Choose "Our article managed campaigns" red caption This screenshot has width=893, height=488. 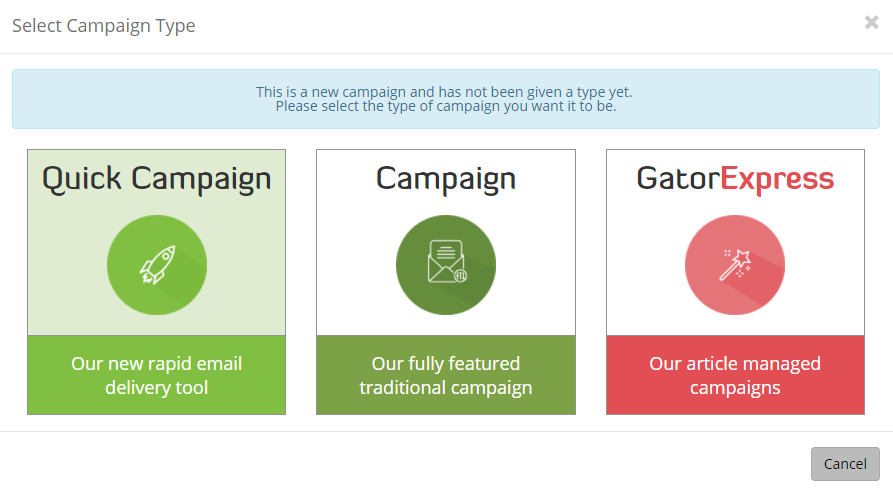[735, 375]
